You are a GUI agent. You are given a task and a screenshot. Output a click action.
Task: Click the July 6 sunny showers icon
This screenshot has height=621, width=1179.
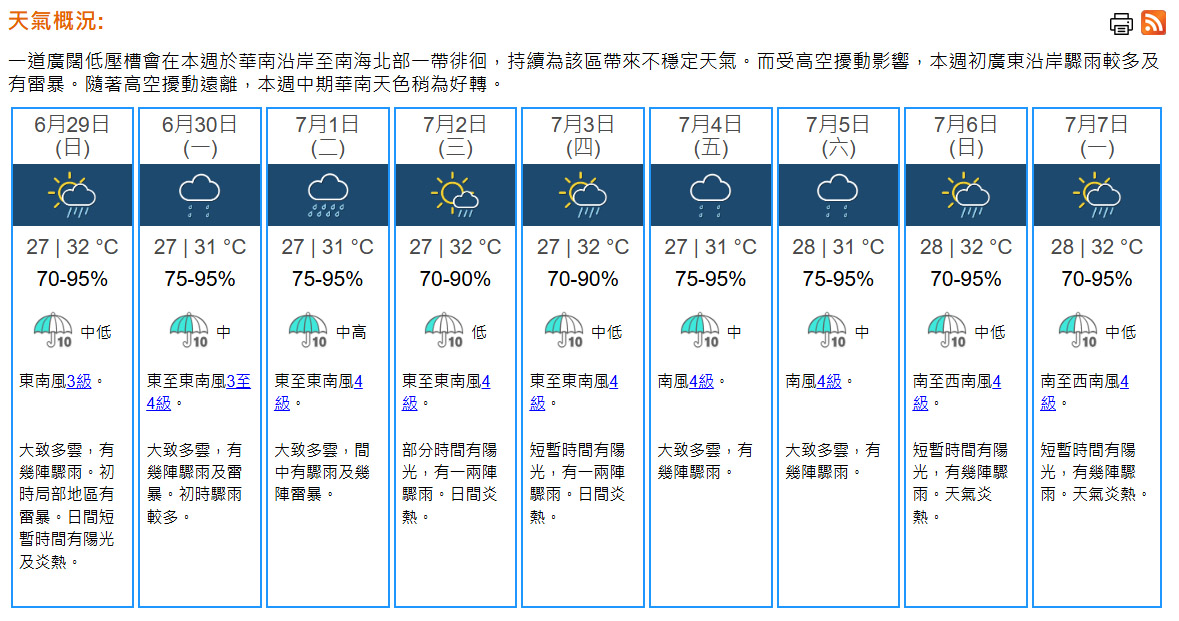(x=965, y=195)
